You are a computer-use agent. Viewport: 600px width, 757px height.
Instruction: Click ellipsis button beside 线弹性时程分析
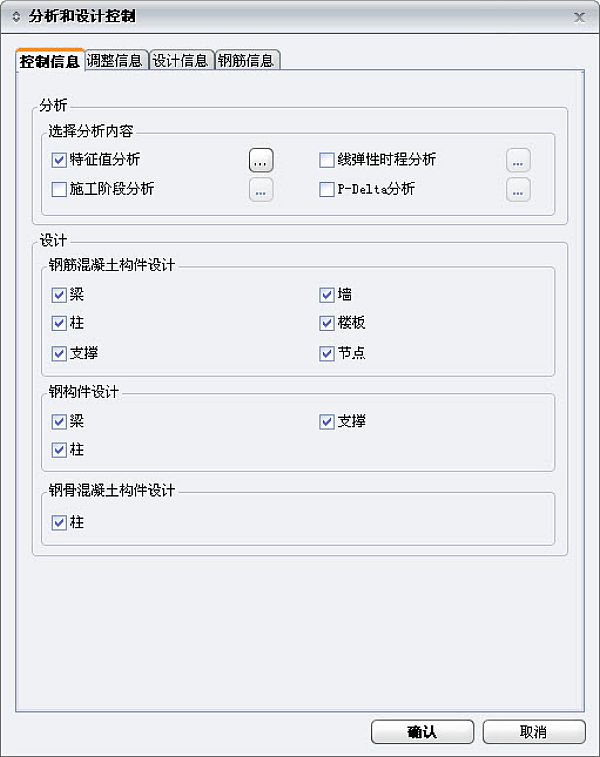(x=518, y=160)
